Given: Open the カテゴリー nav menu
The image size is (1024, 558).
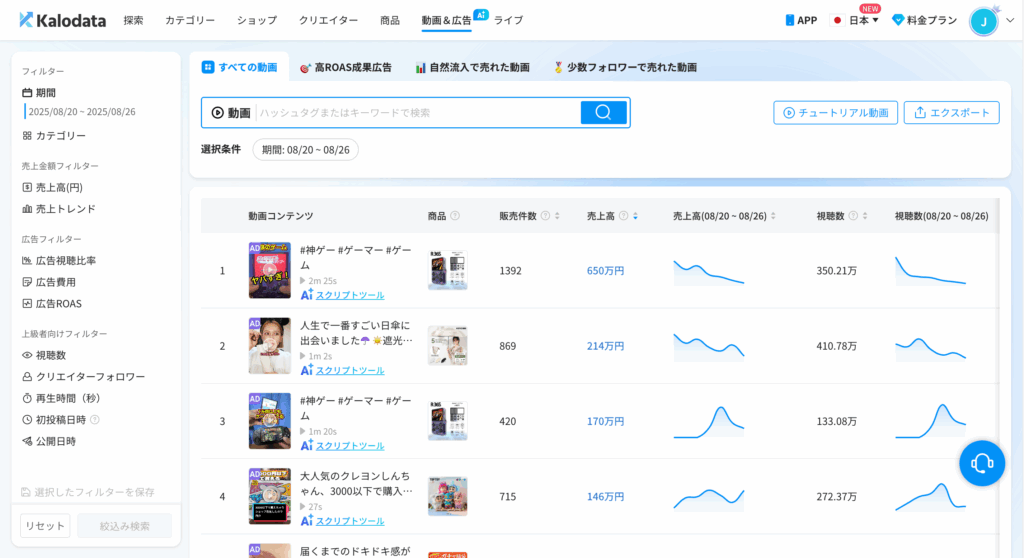Looking at the screenshot, I should point(190,20).
